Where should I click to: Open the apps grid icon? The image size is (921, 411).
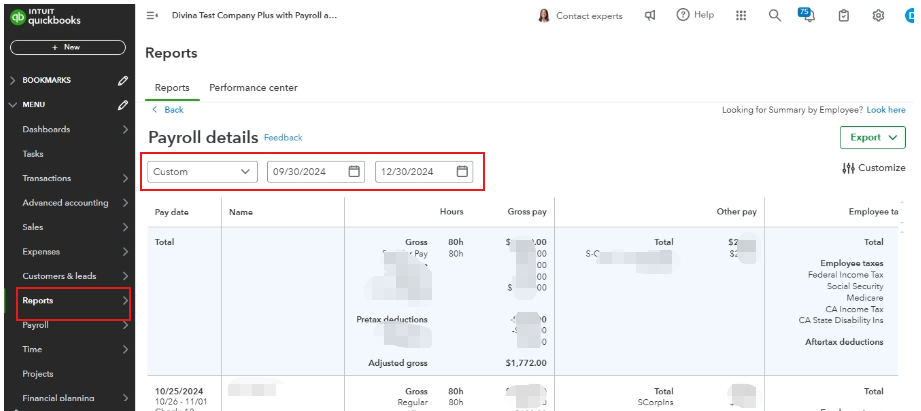741,16
